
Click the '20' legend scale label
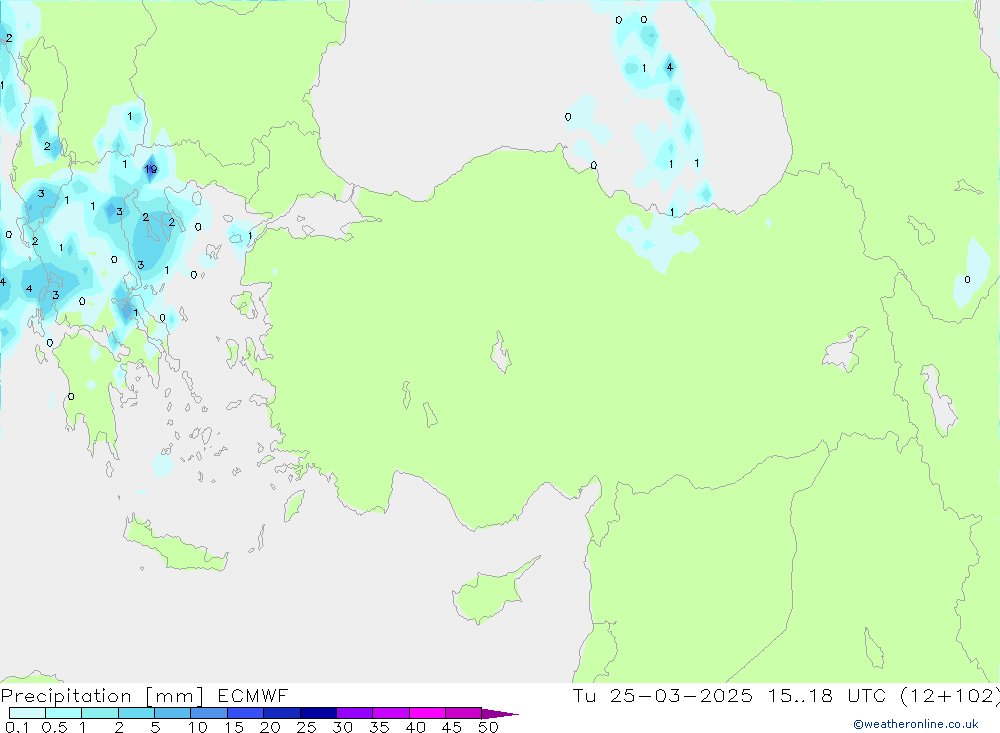(x=270, y=727)
